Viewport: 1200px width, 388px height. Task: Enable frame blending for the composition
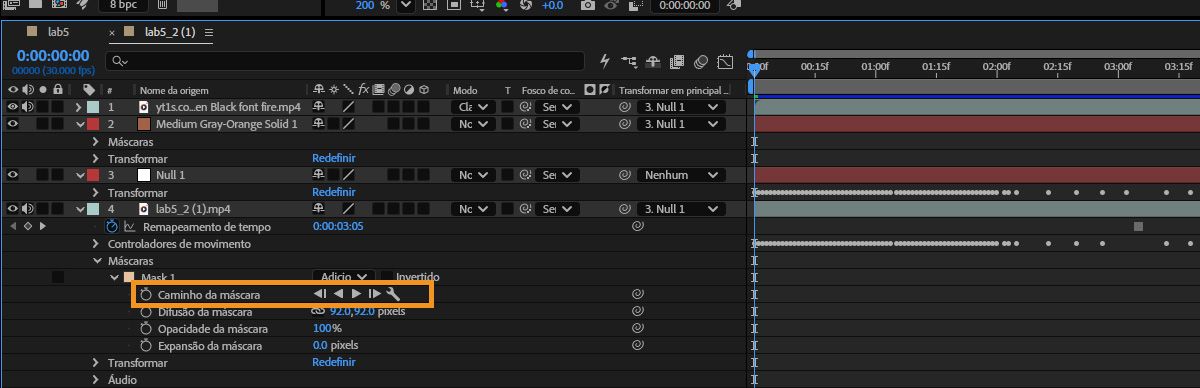click(x=677, y=61)
